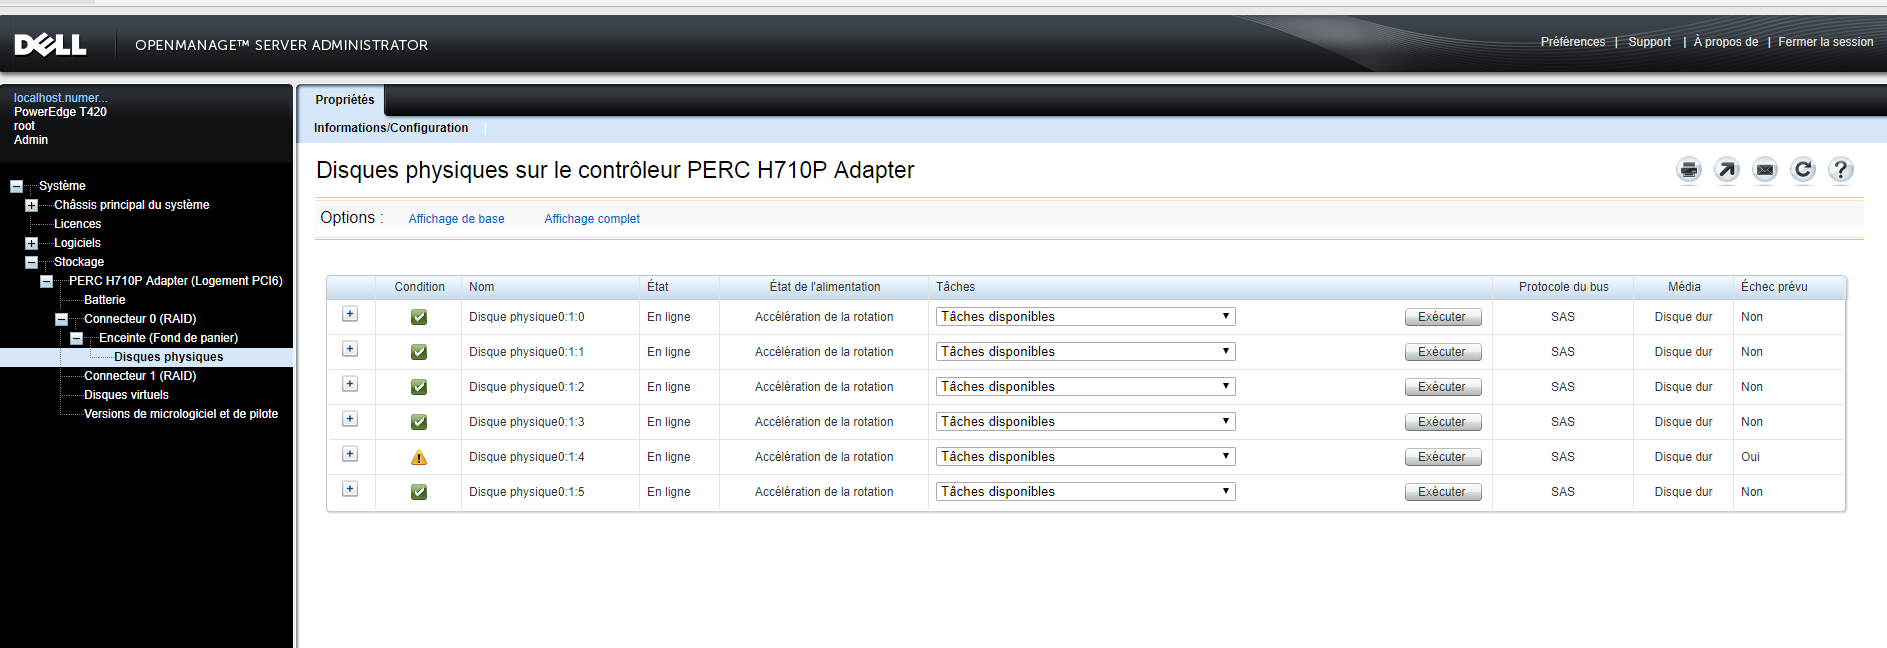Open tasks dropdown for Disque physique0:1:2
Image resolution: width=1887 pixels, height=648 pixels.
[x=1085, y=387]
